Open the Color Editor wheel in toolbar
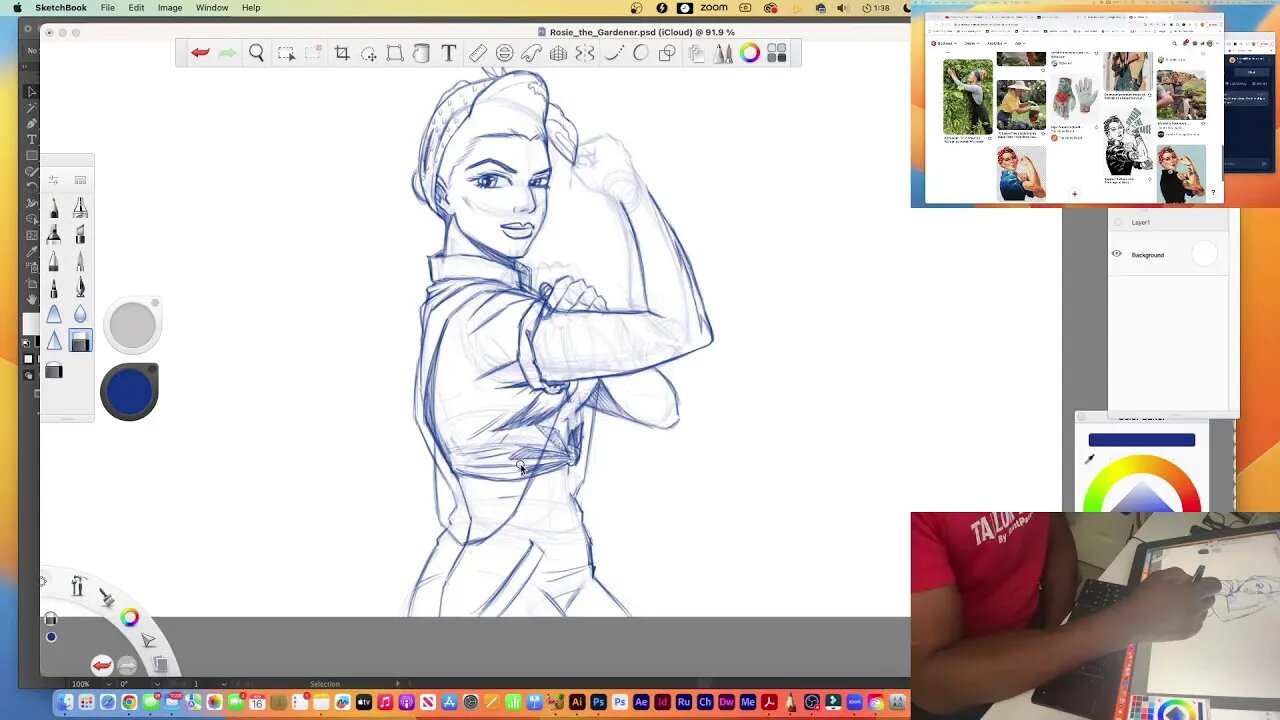1280x720 pixels. [x=749, y=53]
